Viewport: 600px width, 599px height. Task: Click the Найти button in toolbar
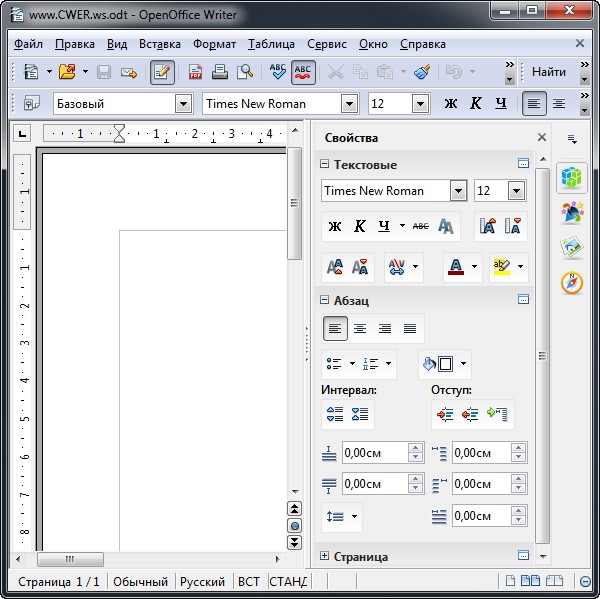548,72
